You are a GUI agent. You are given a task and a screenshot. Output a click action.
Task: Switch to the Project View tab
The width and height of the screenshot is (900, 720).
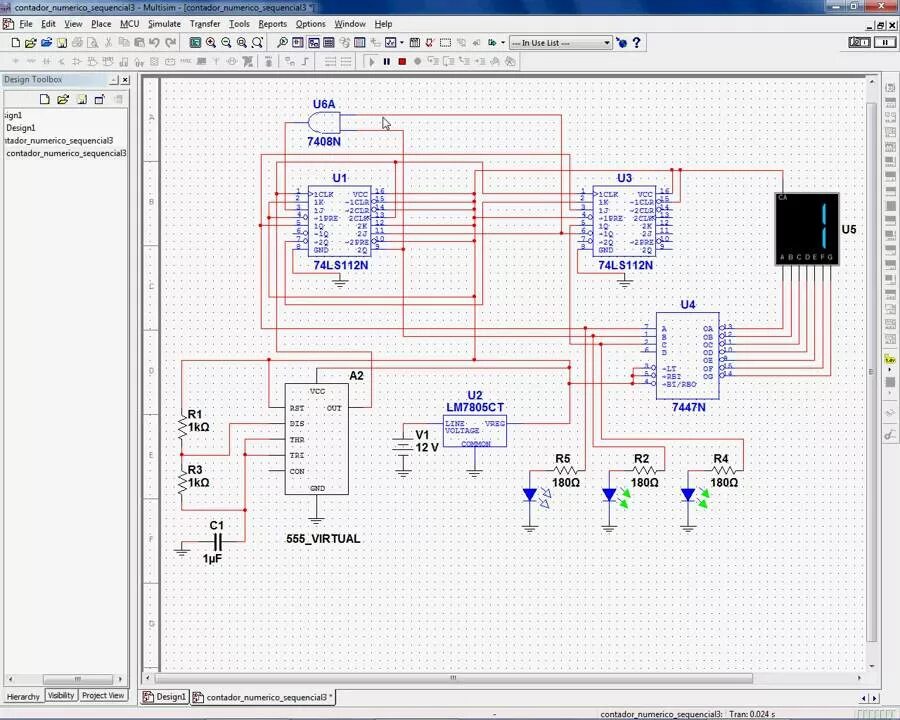tap(103, 695)
